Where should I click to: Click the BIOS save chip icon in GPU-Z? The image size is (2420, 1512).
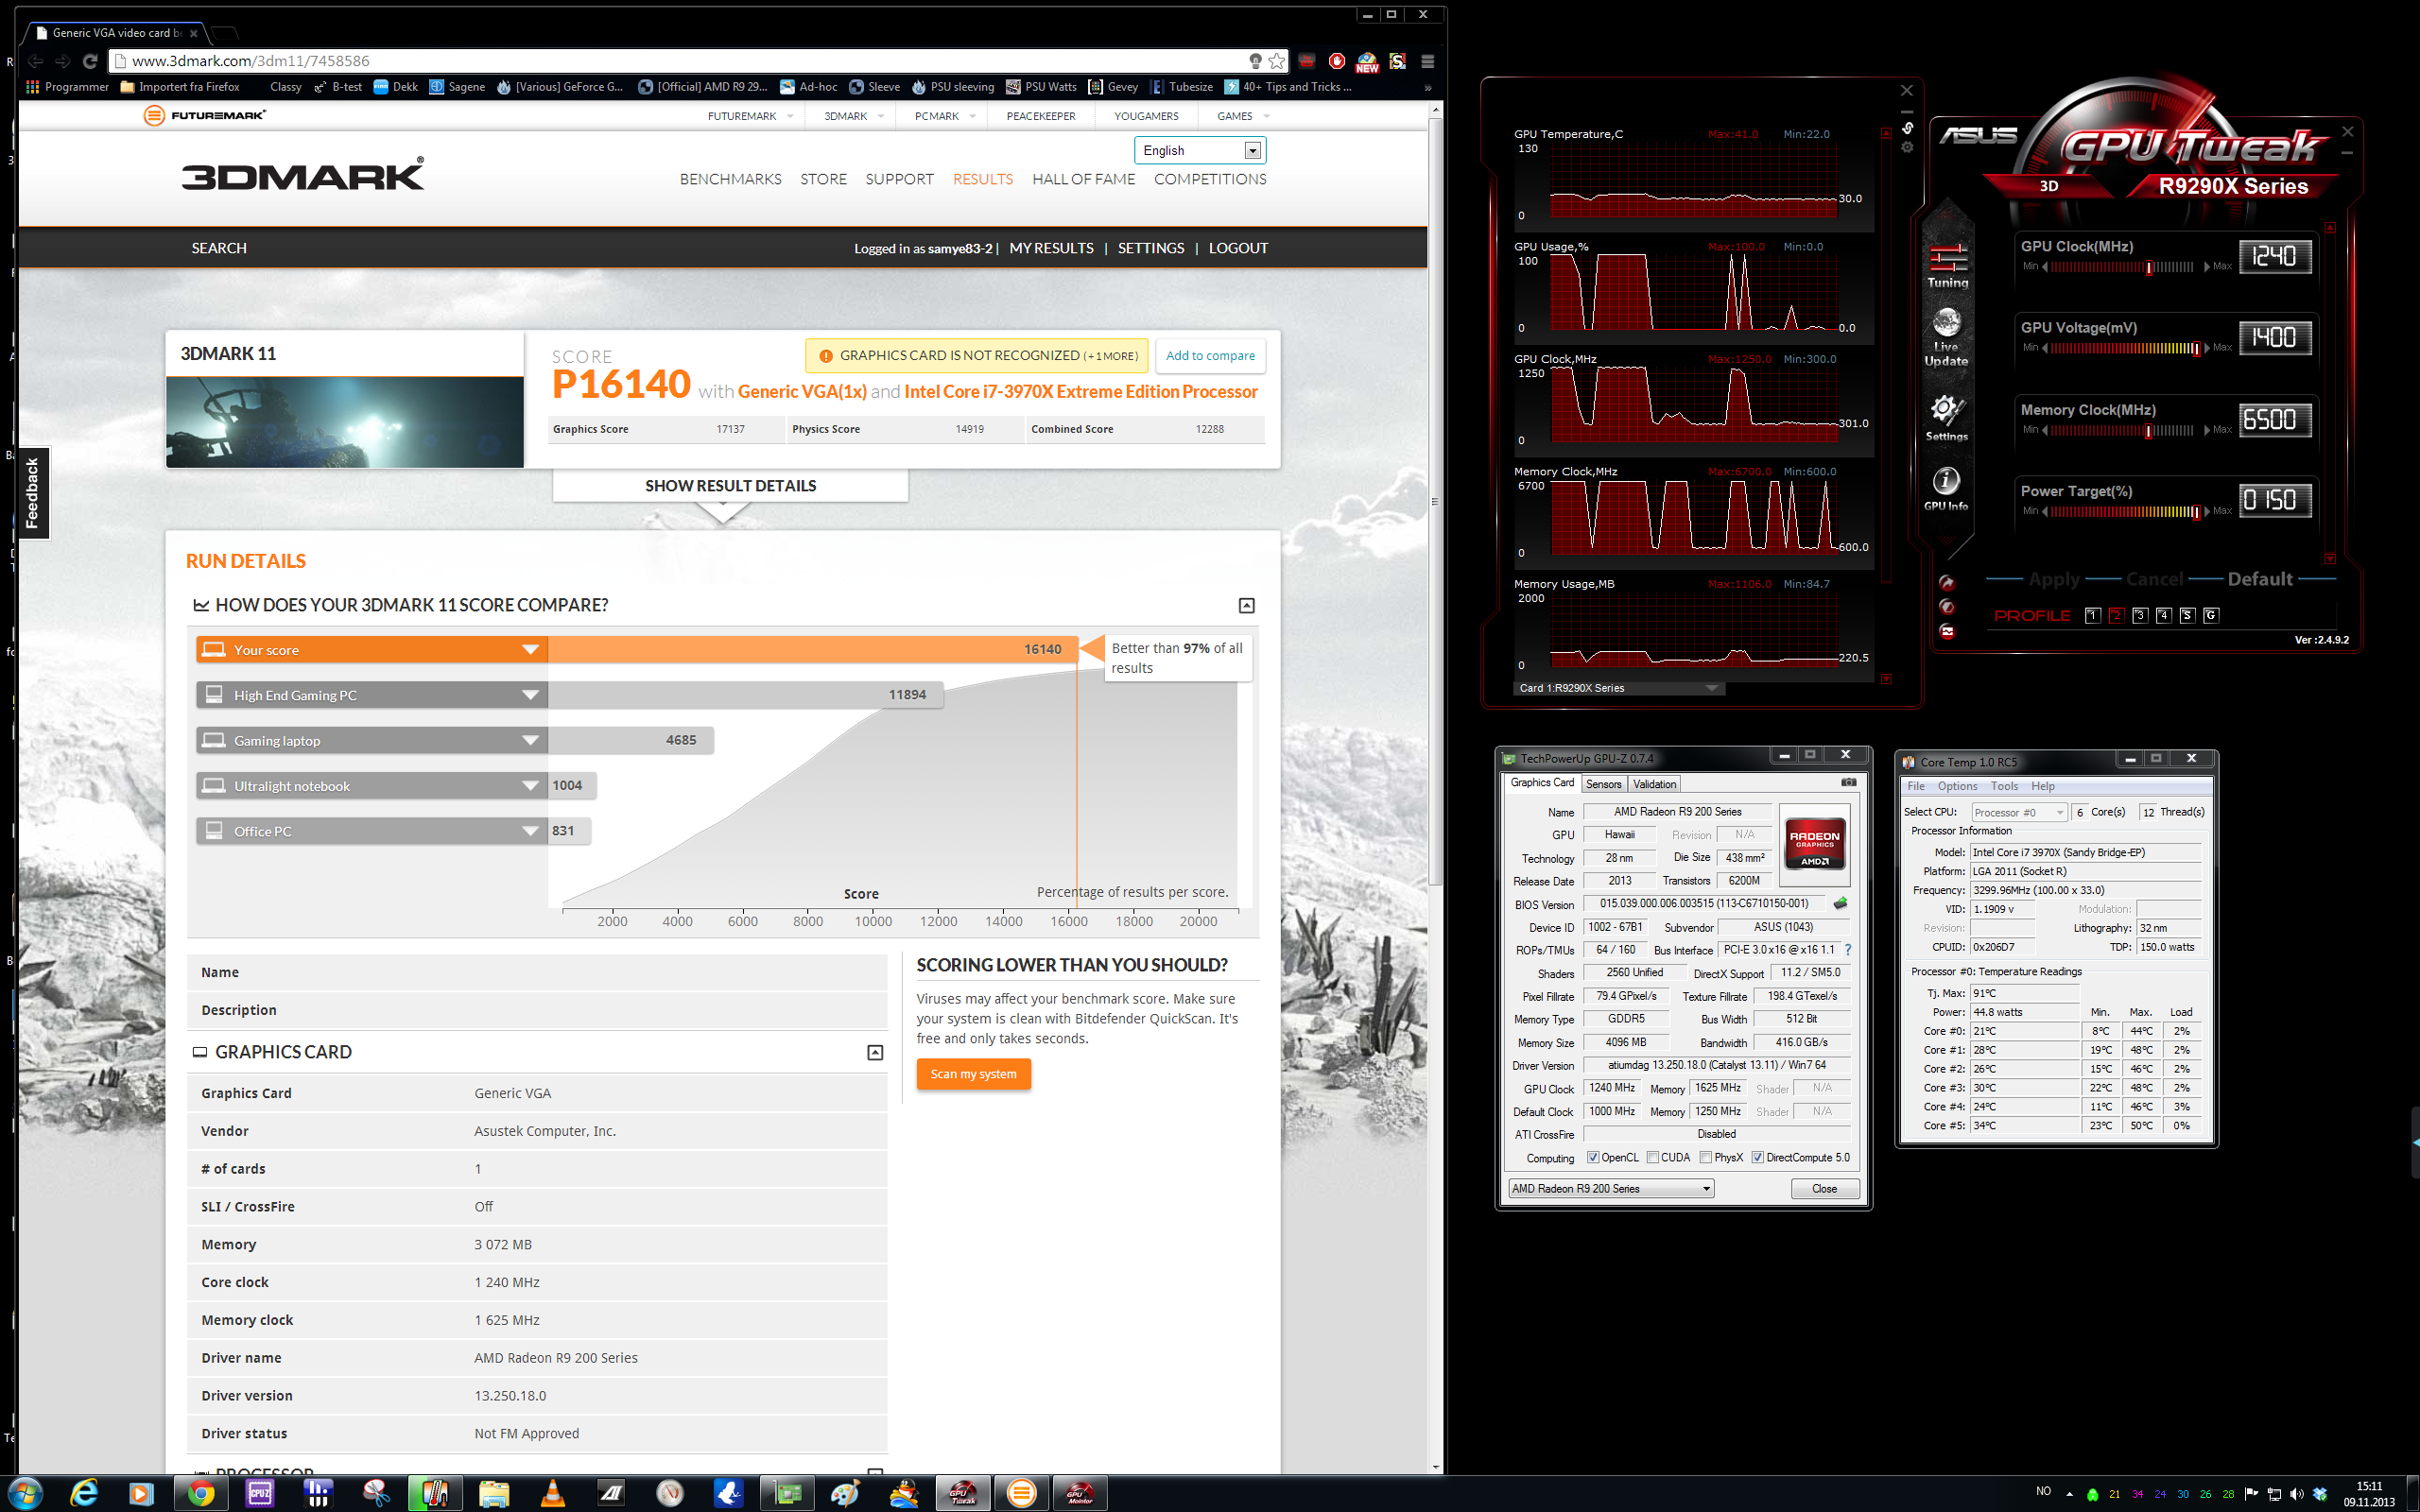(1840, 903)
